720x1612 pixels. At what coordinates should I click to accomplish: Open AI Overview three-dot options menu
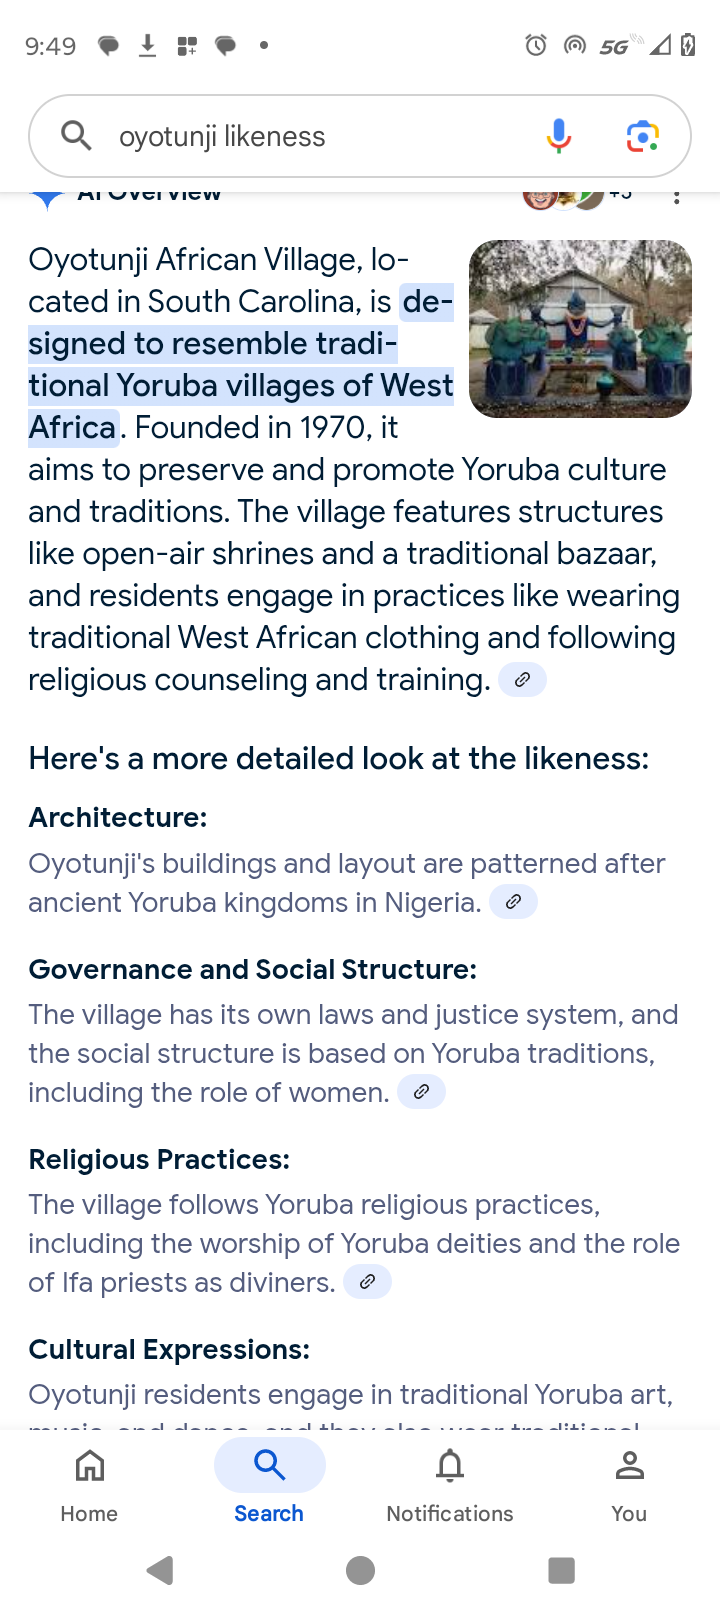click(677, 197)
